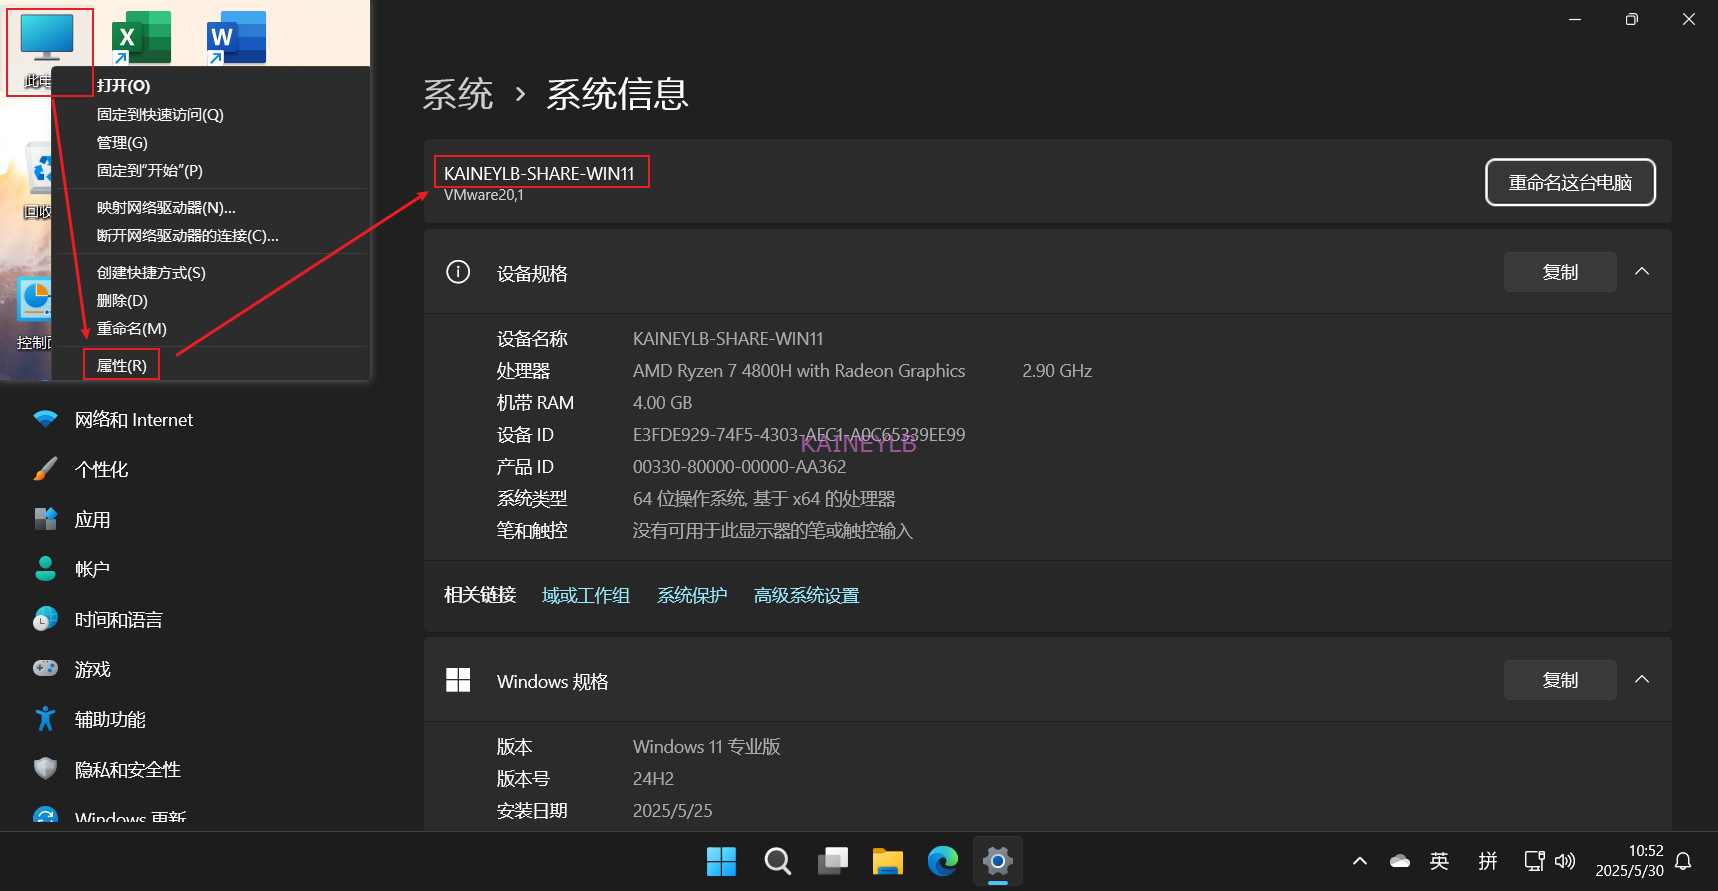1718x891 pixels.
Task: Go back to System in the breadcrumb
Action: (x=458, y=94)
